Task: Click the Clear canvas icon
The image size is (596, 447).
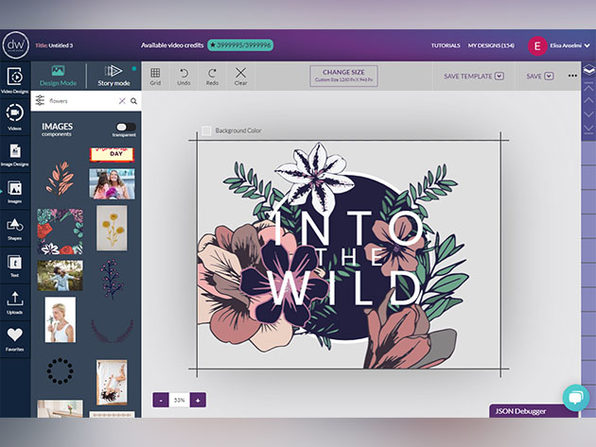Action: pyautogui.click(x=241, y=76)
